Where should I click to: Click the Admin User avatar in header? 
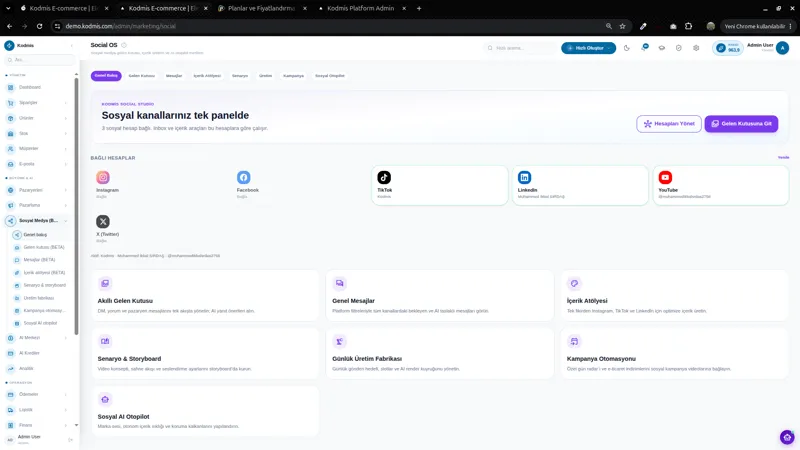pyautogui.click(x=782, y=48)
